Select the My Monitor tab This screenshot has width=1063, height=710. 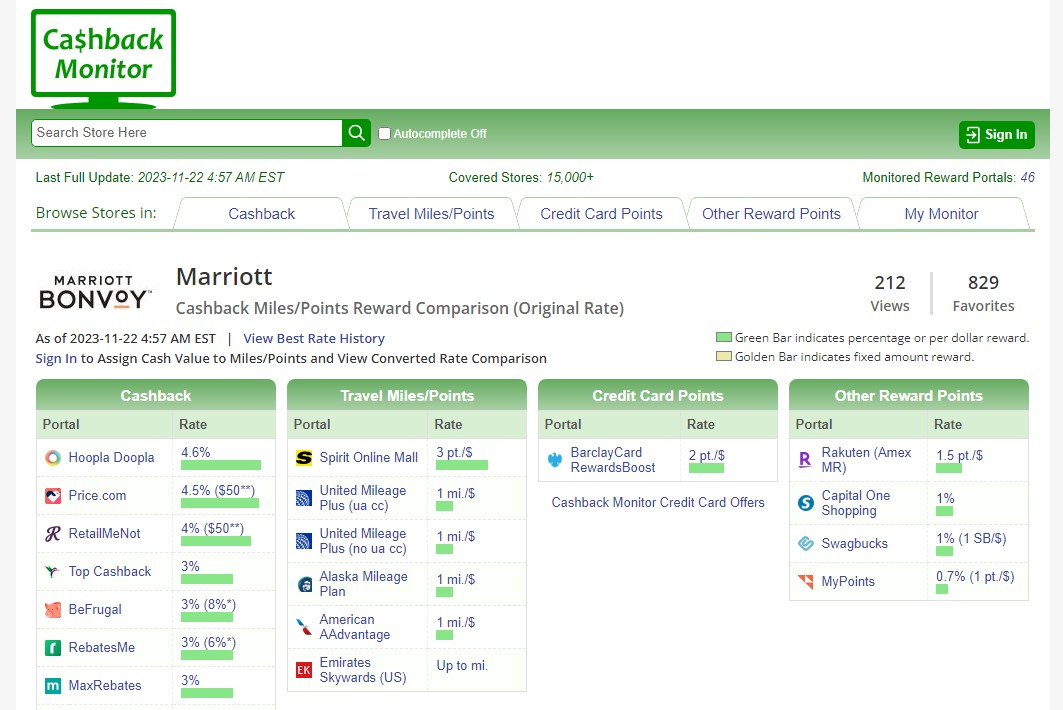click(941, 214)
